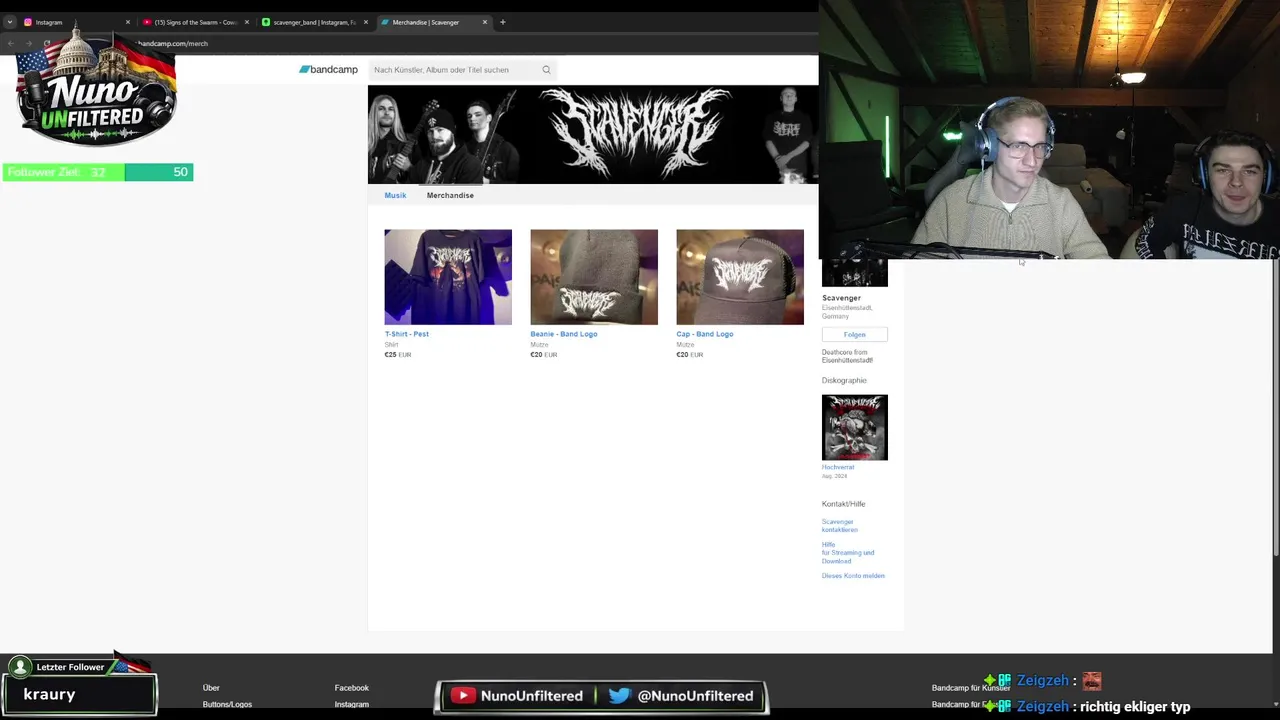Click the chat message richtig ekliger typ
Viewport: 1280px width, 720px height.
click(x=1135, y=706)
